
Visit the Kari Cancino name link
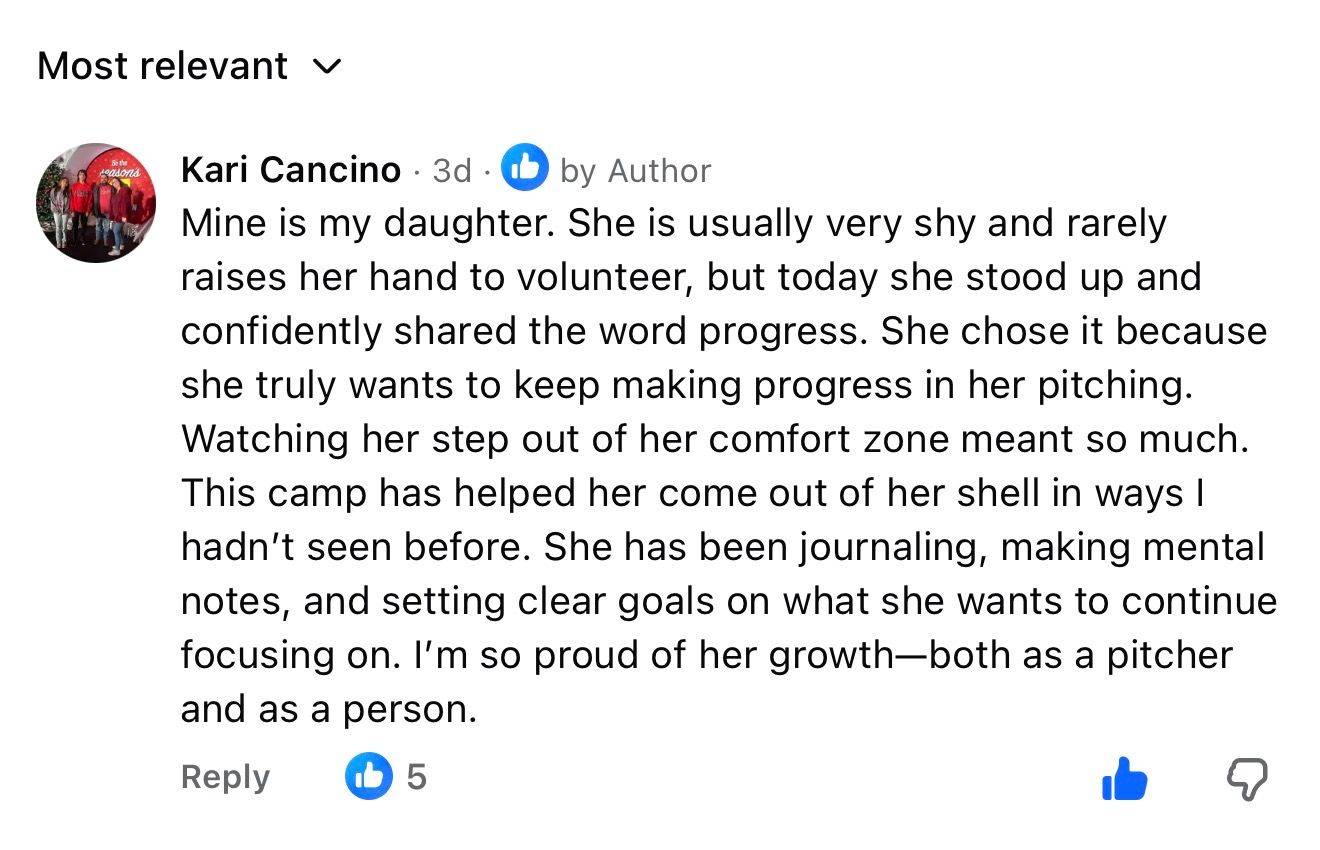[290, 170]
